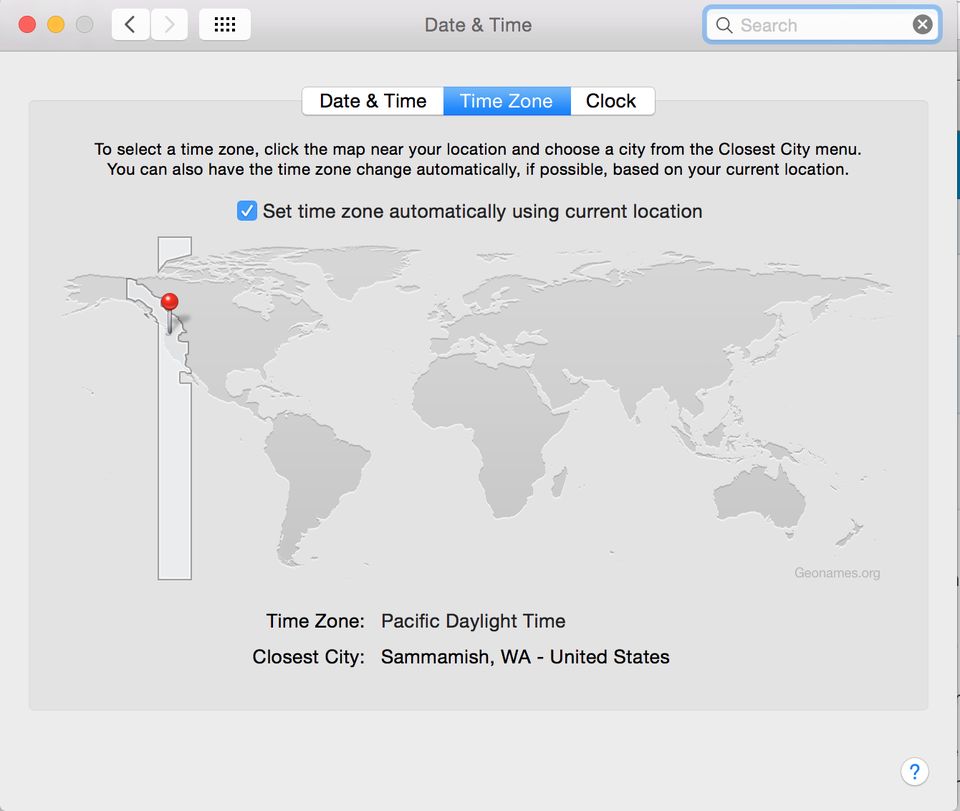960x811 pixels.
Task: Click the forward chevron navigation button
Action: coord(169,24)
